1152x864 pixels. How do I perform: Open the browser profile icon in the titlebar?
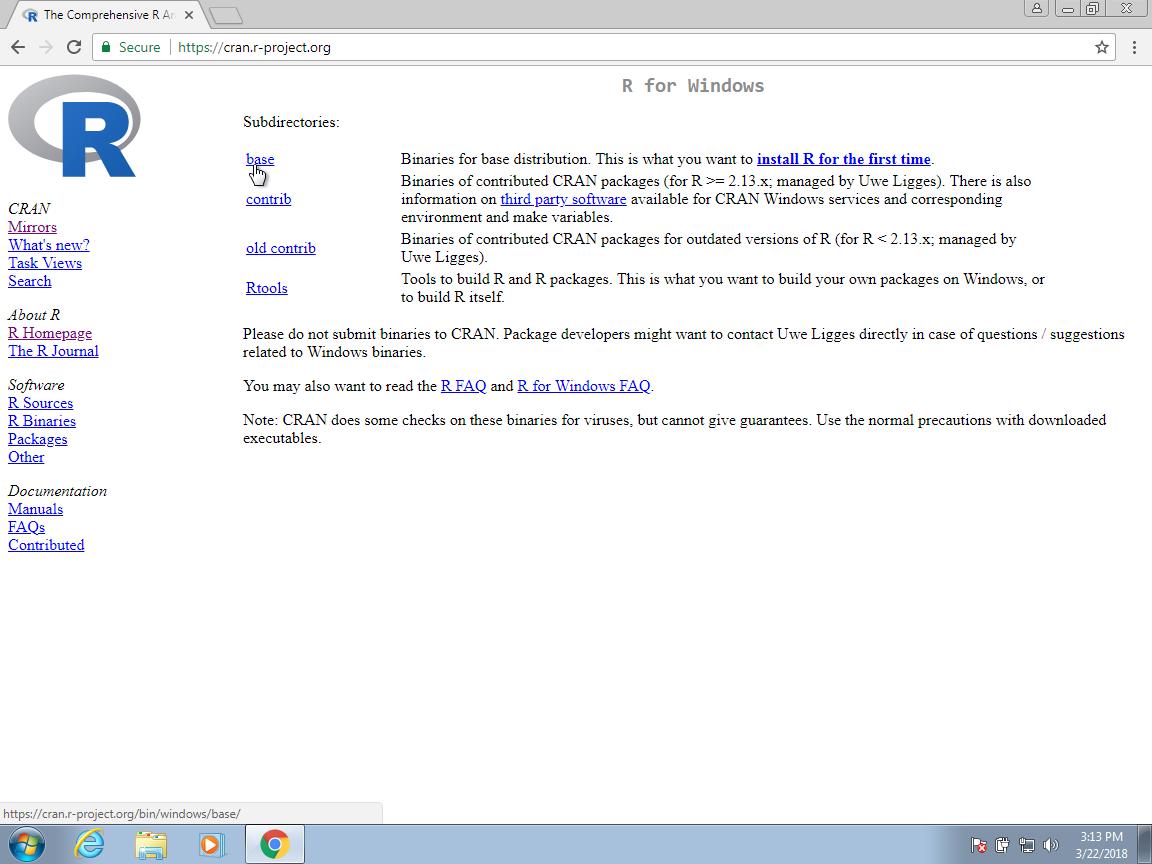1036,8
